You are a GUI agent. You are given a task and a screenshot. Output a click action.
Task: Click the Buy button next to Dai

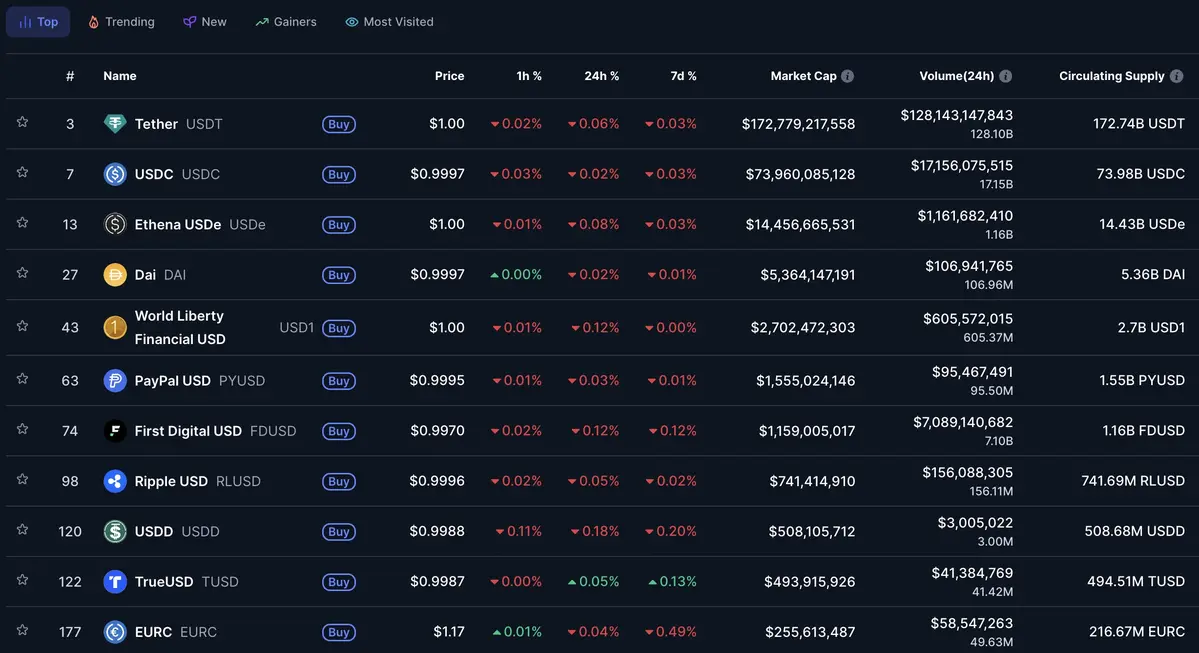338,274
